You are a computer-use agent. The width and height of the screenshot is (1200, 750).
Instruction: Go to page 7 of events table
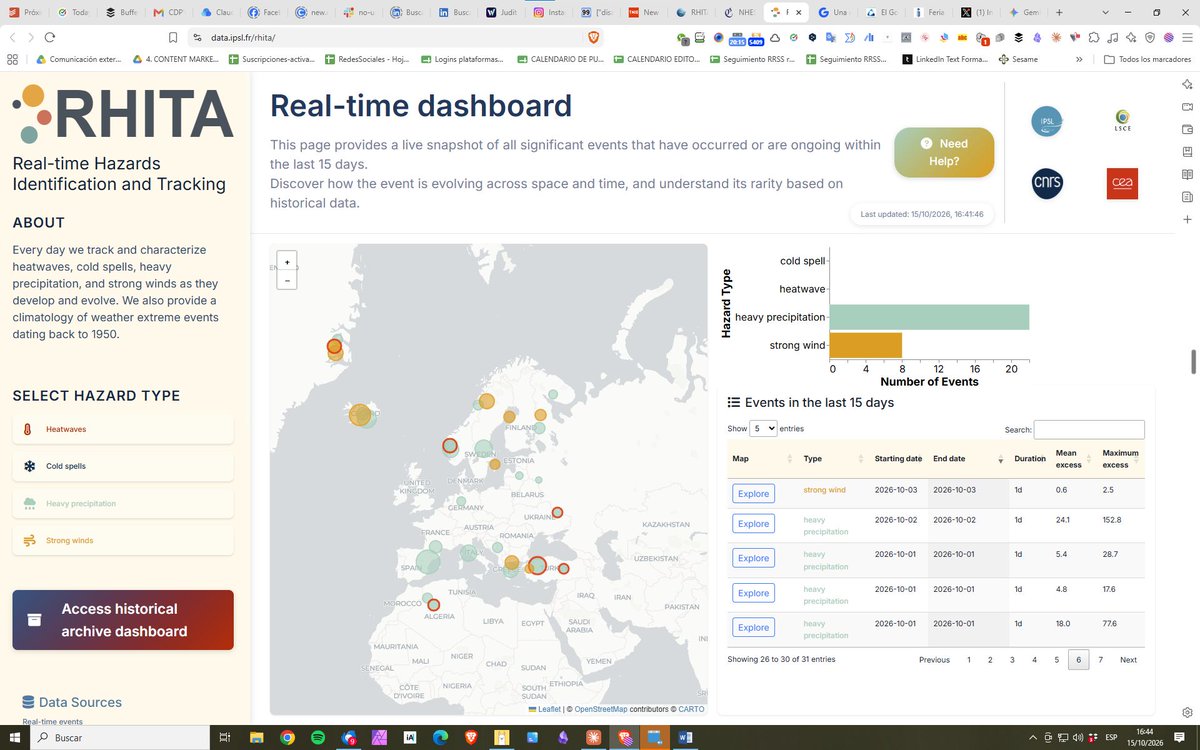point(1100,660)
